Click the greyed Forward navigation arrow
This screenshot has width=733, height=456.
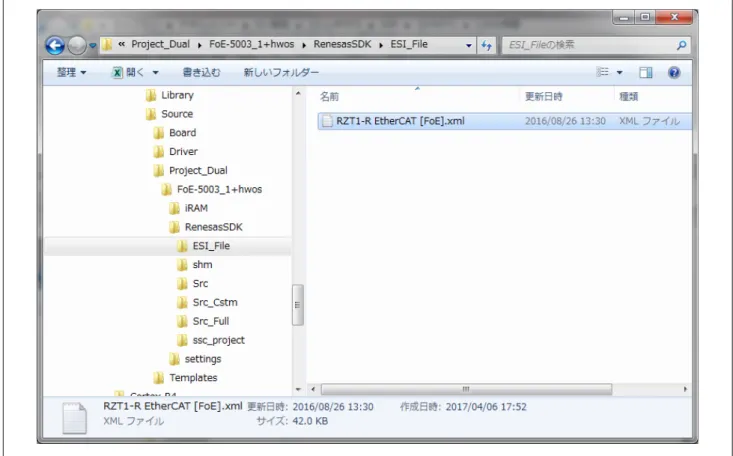click(77, 45)
